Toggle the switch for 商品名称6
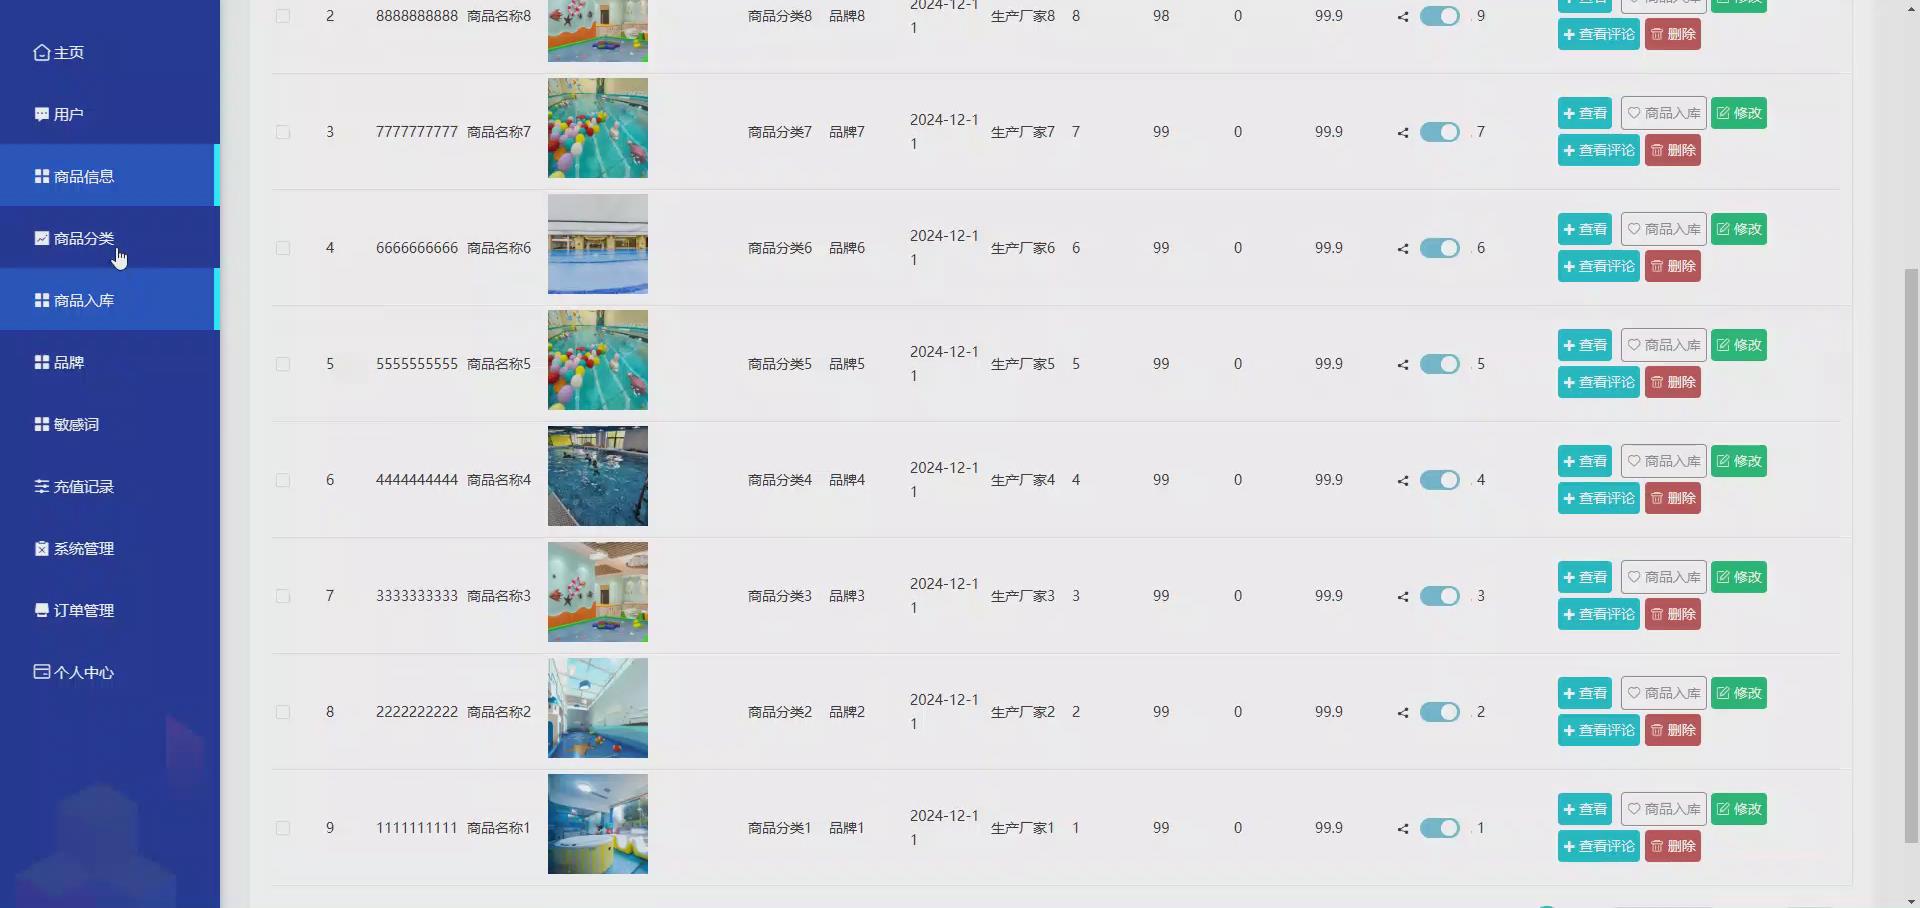This screenshot has height=908, width=1920. pyautogui.click(x=1440, y=248)
